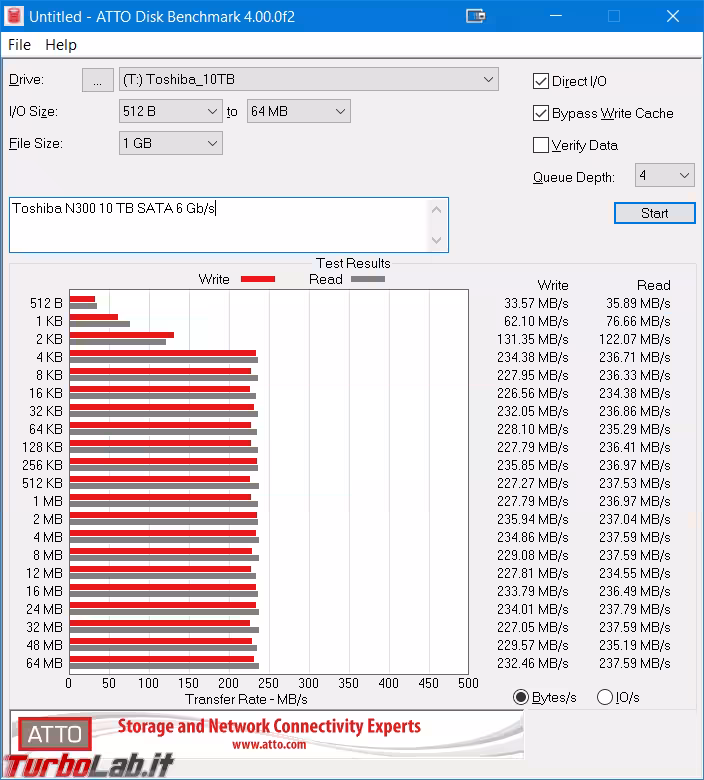Click the 4 KB read value 236.71 MB/s
Viewport: 704px width, 780px height.
pos(634,357)
